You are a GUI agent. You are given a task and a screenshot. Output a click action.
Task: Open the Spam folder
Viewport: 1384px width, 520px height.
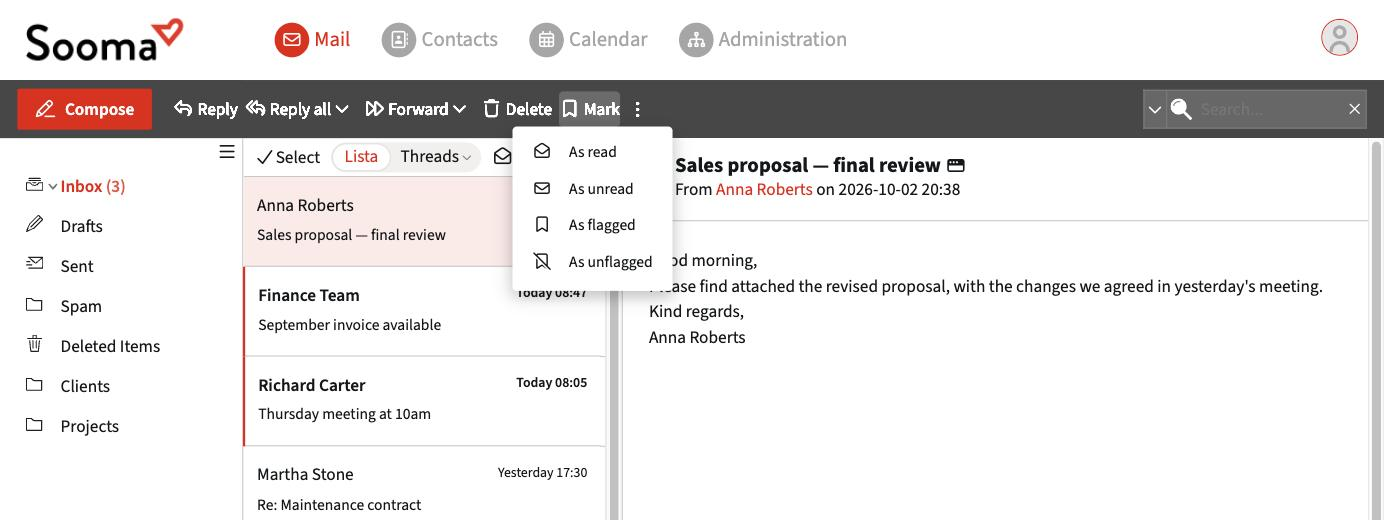[81, 306]
